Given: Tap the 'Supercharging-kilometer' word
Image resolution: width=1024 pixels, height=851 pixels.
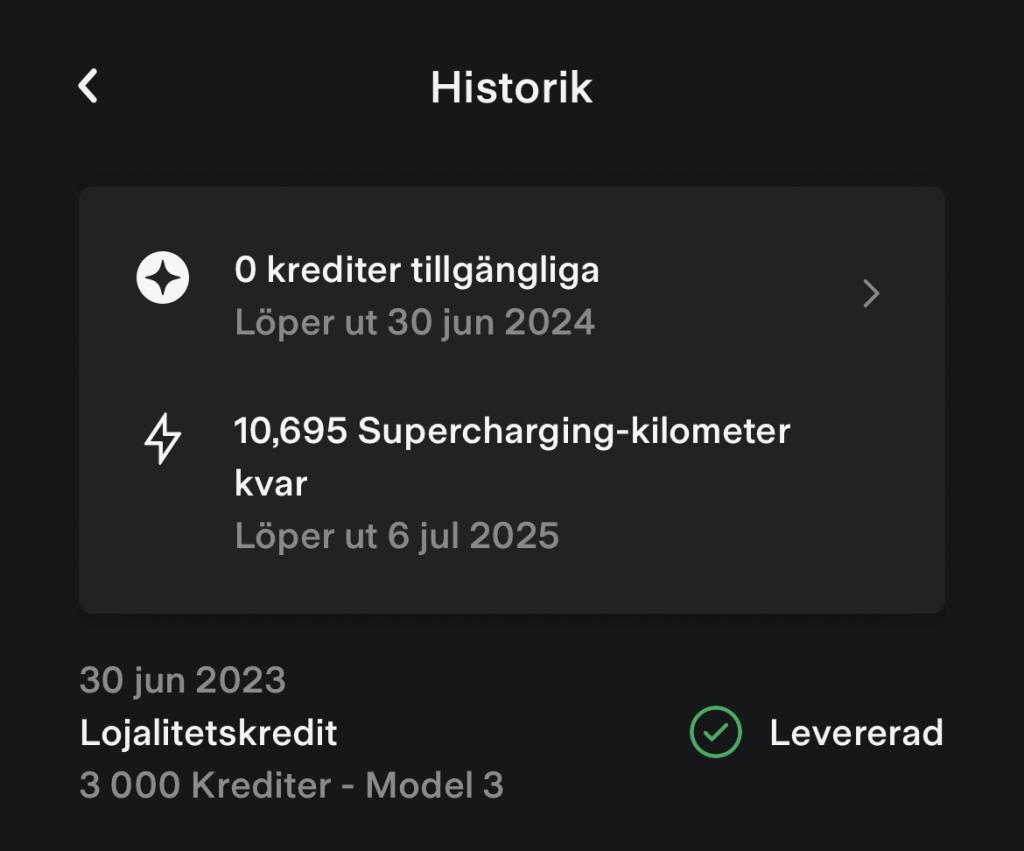Looking at the screenshot, I should pos(574,432).
